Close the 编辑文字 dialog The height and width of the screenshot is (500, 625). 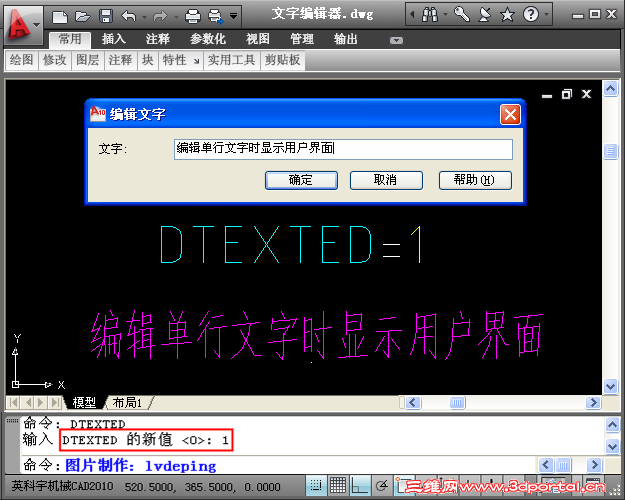click(510, 115)
